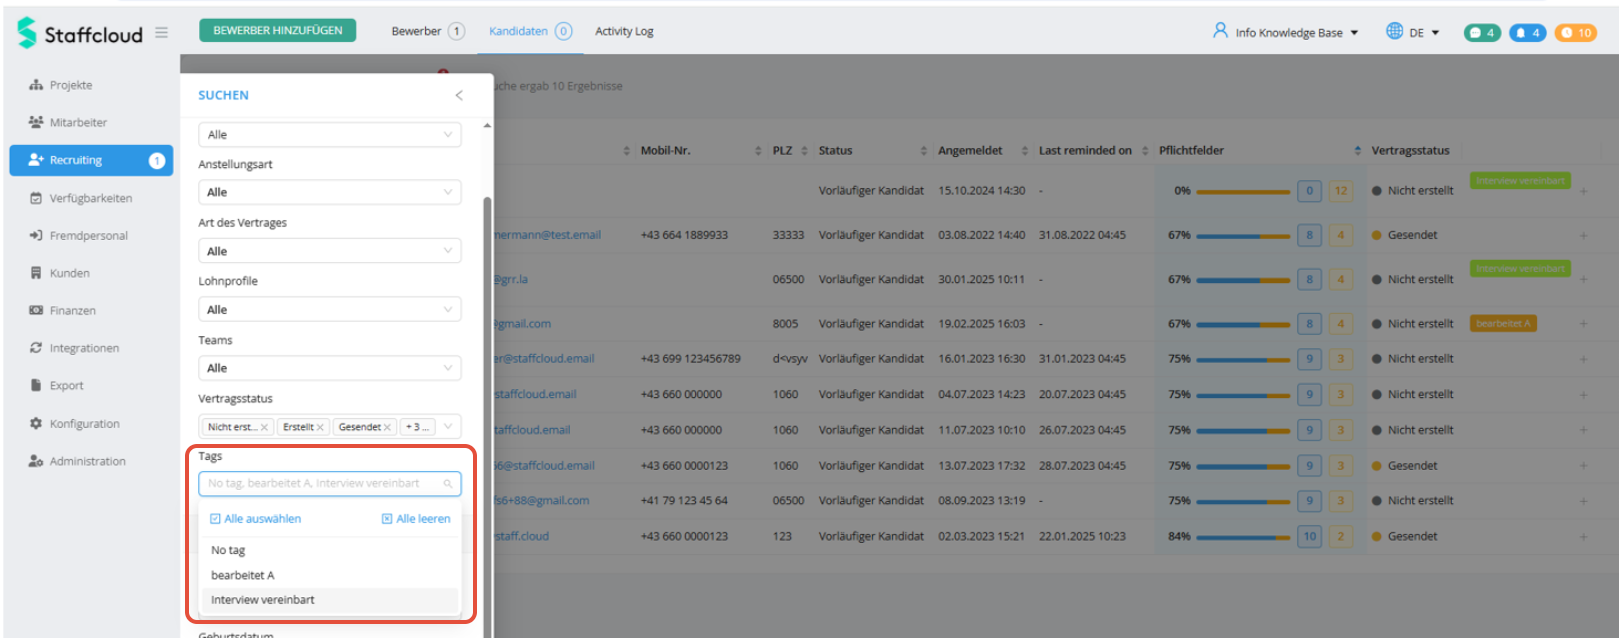
Task: Remove the 'Nicht erst...' chip from Vertragsstatus
Action: (x=264, y=427)
